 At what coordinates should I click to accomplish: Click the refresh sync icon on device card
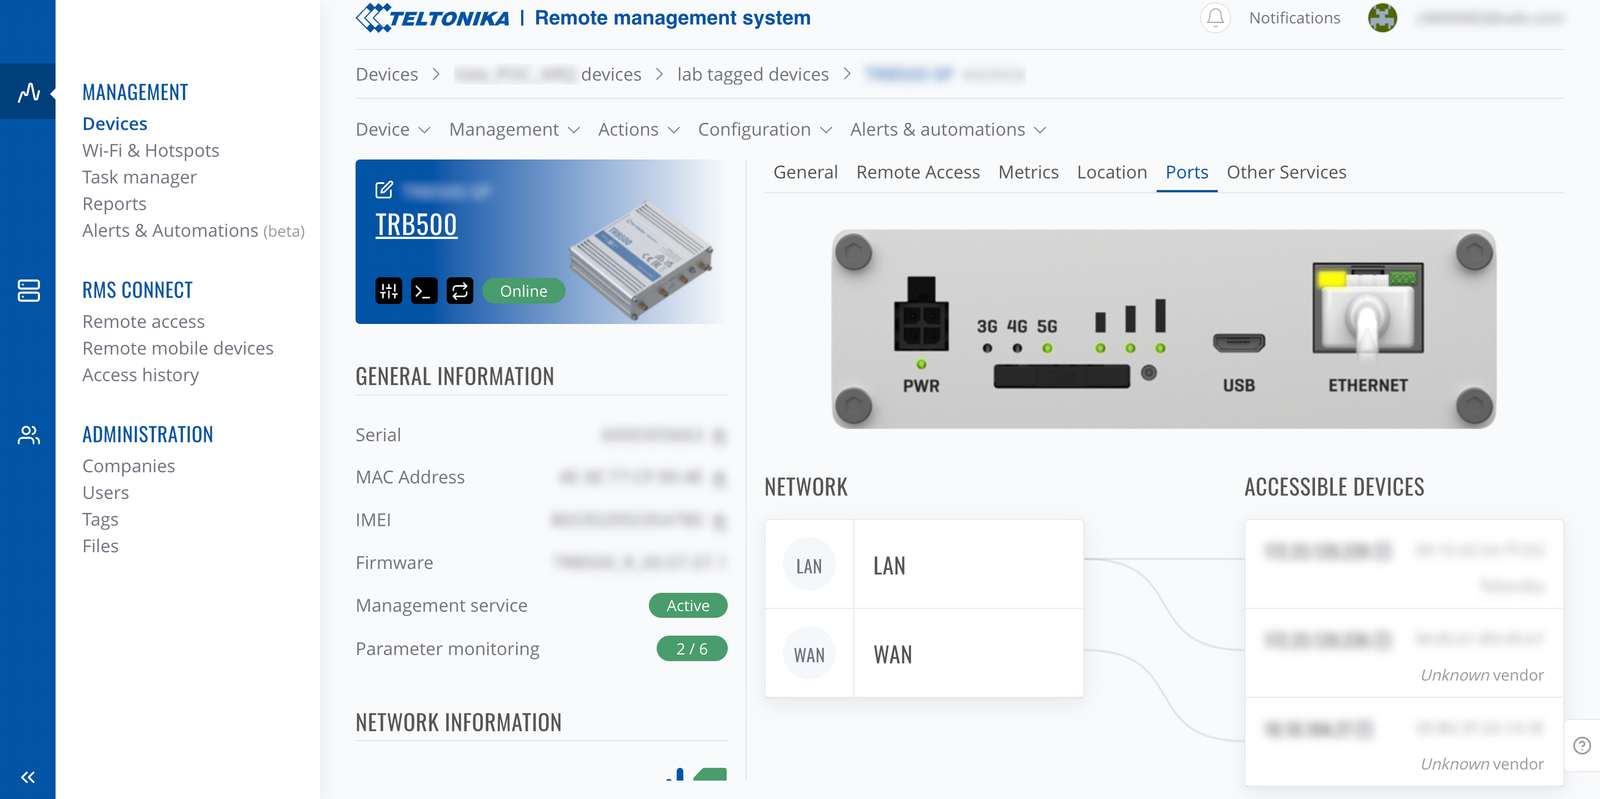[x=460, y=291]
